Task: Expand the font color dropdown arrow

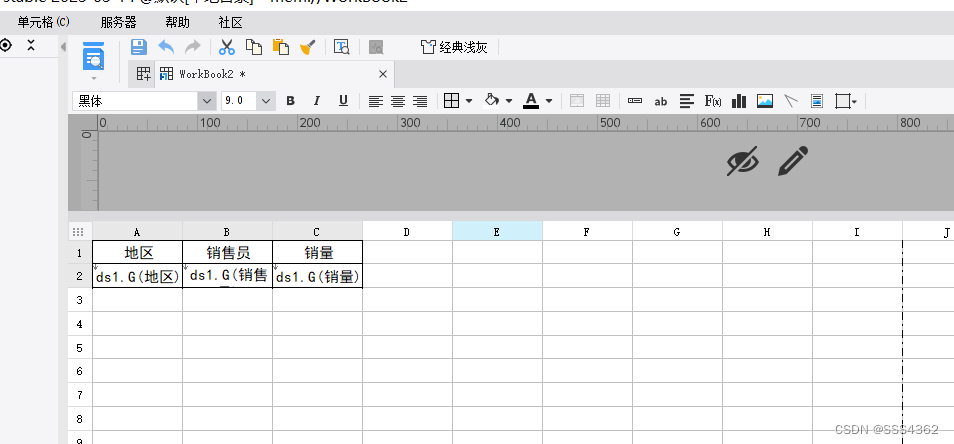Action: coord(549,101)
